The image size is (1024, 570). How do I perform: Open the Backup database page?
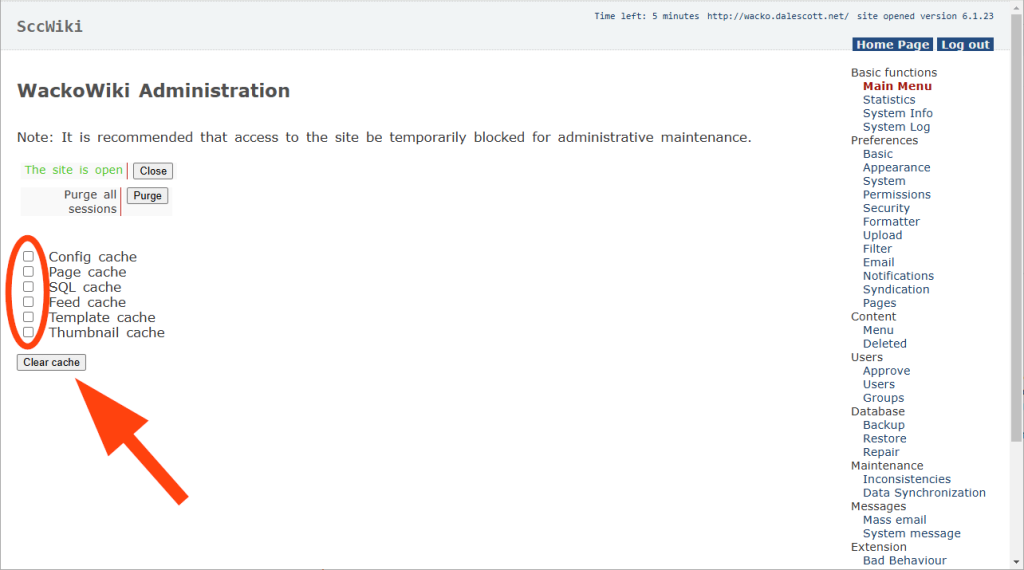point(883,425)
